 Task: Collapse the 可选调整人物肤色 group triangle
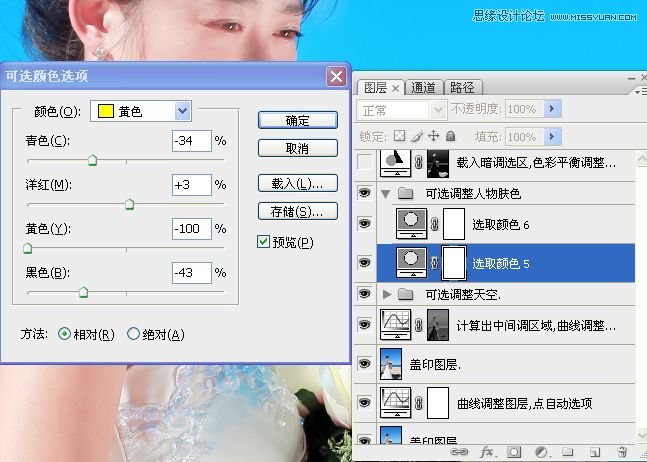tap(386, 193)
